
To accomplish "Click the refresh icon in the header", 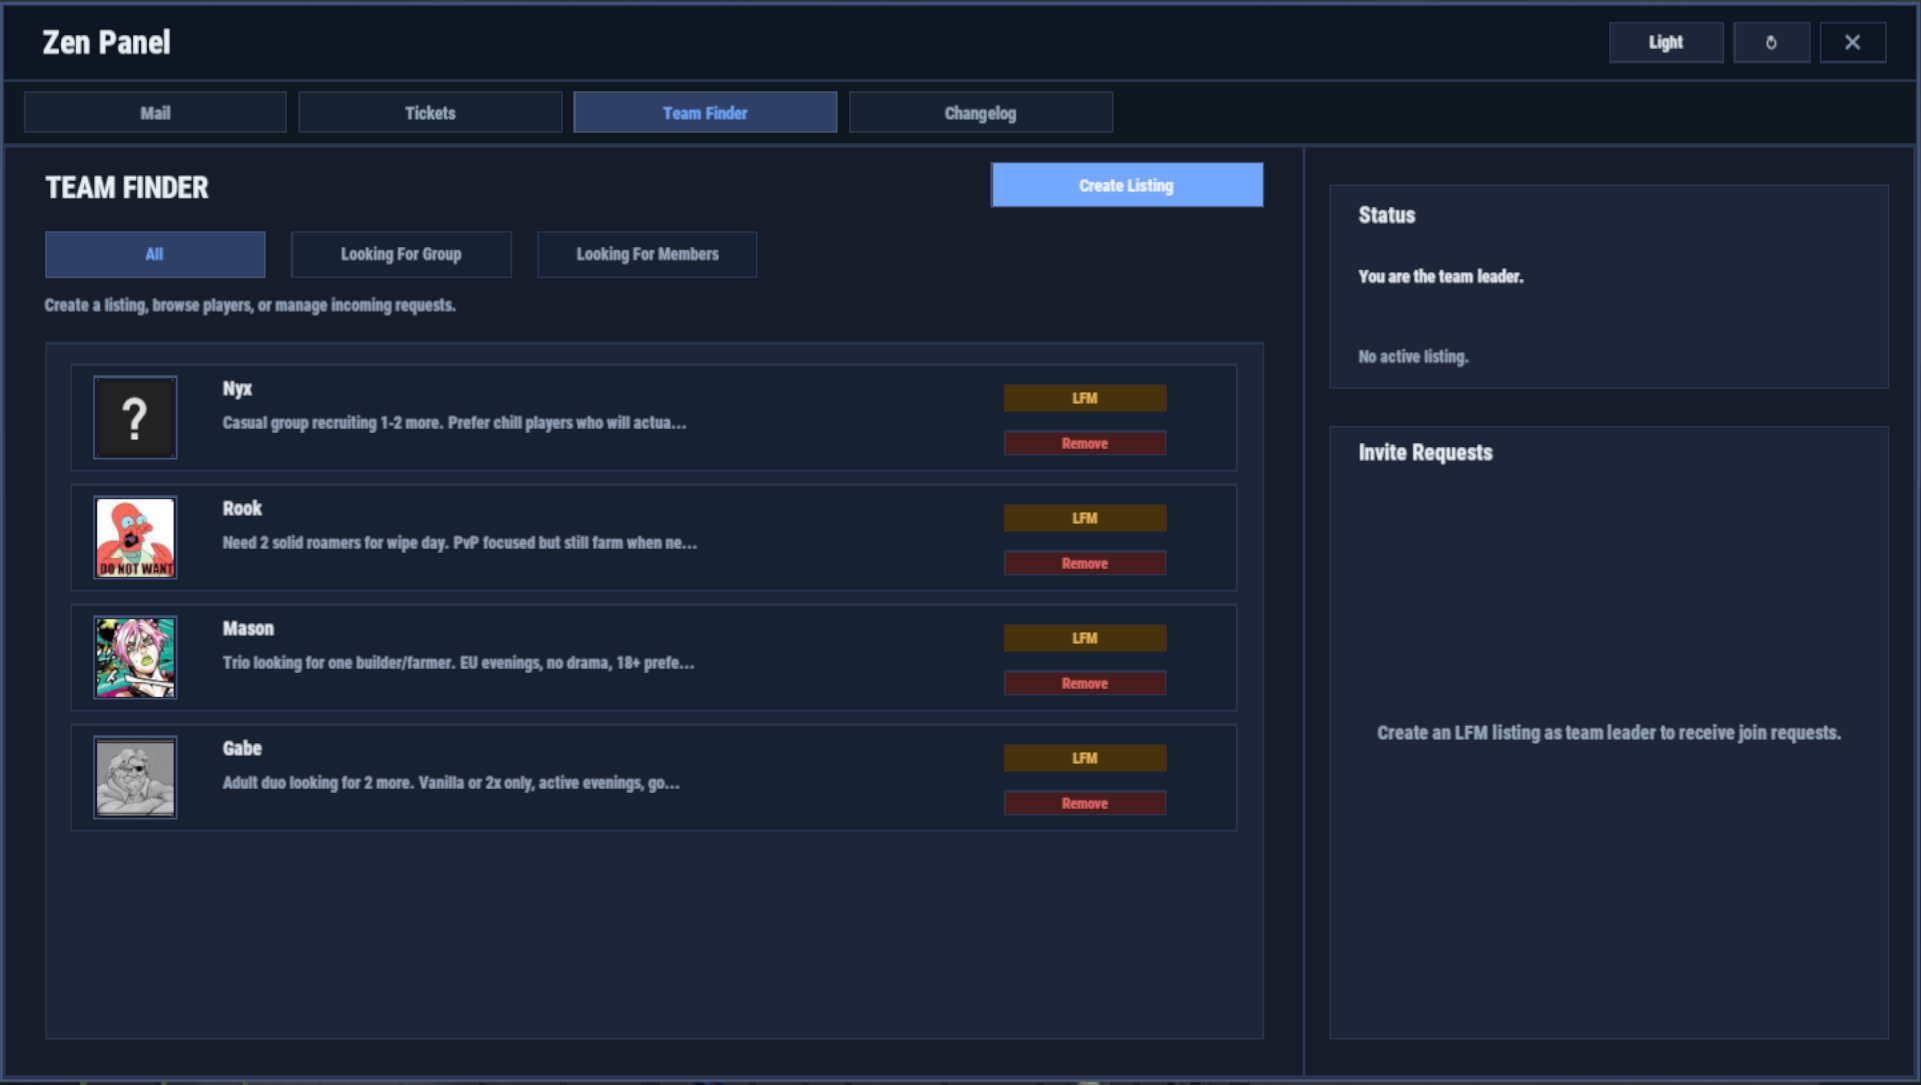I will coord(1771,43).
